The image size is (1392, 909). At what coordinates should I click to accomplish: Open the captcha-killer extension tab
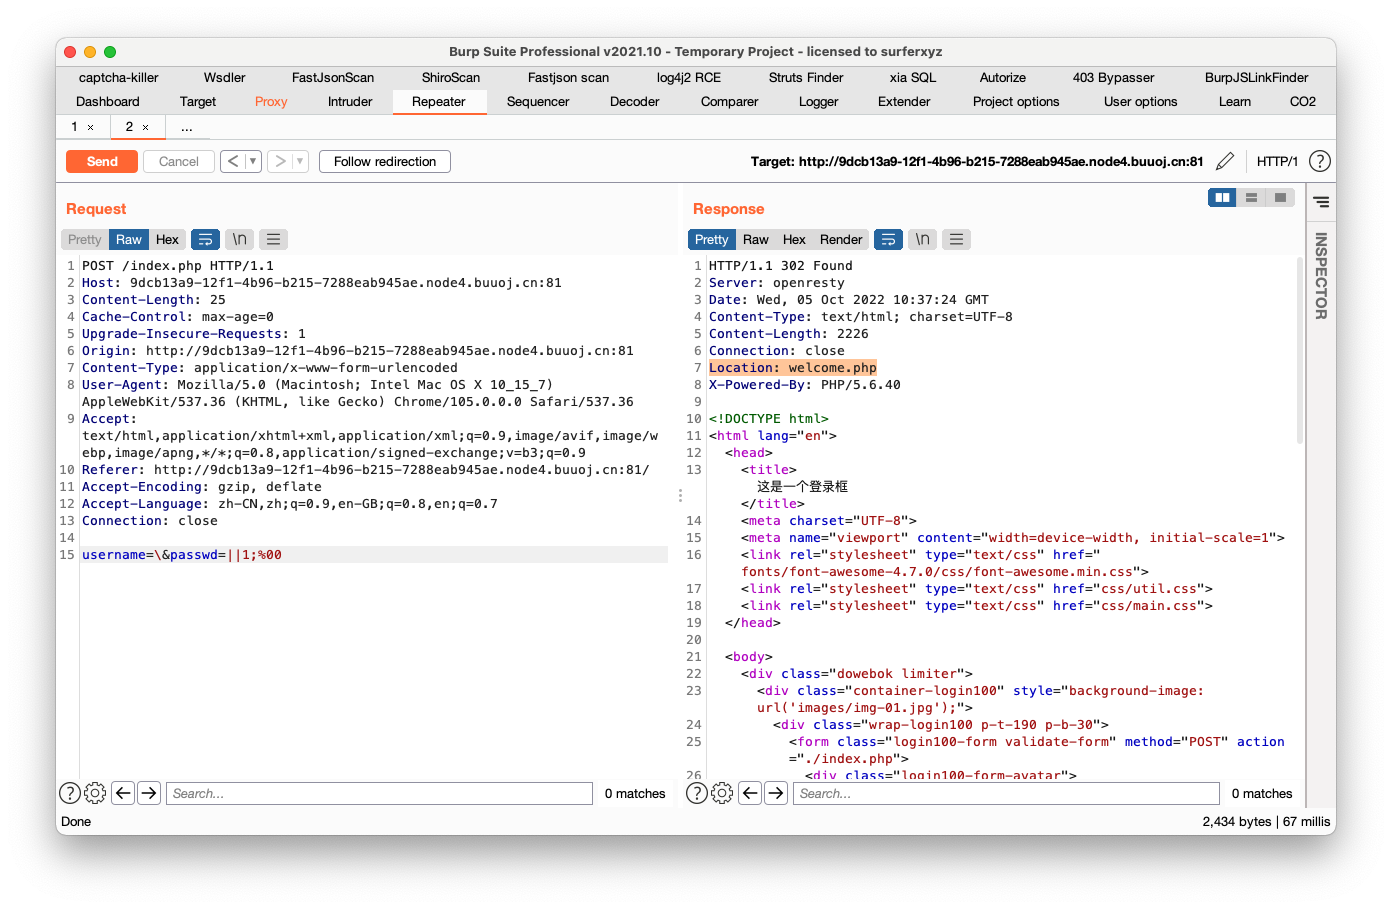pyautogui.click(x=119, y=77)
